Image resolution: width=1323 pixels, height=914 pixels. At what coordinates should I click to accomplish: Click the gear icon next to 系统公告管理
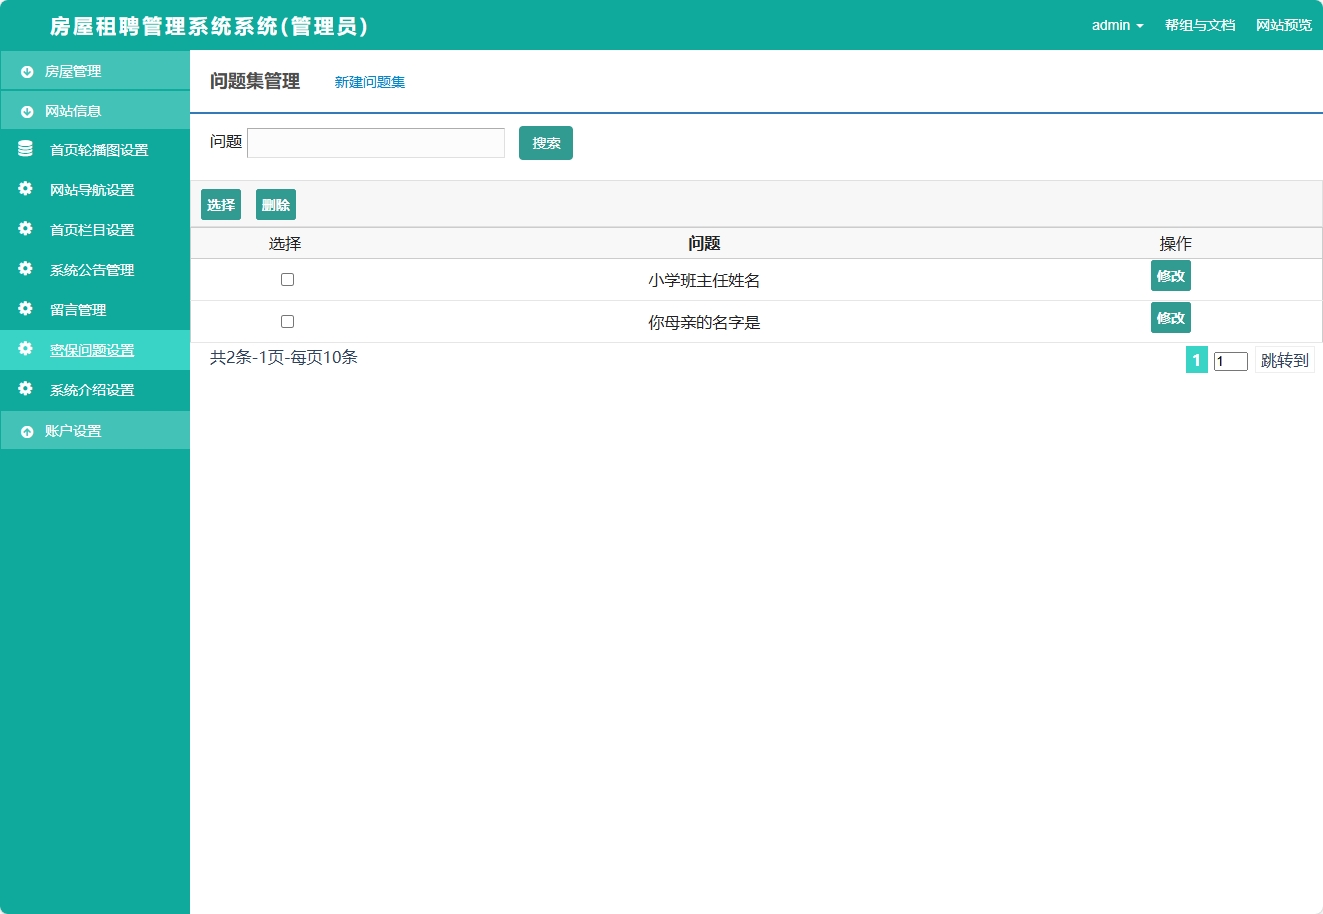pyautogui.click(x=24, y=269)
